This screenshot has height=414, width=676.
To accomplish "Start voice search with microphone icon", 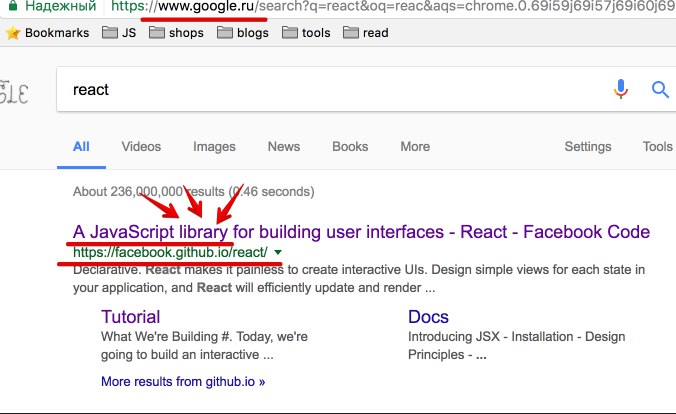I will (x=621, y=89).
